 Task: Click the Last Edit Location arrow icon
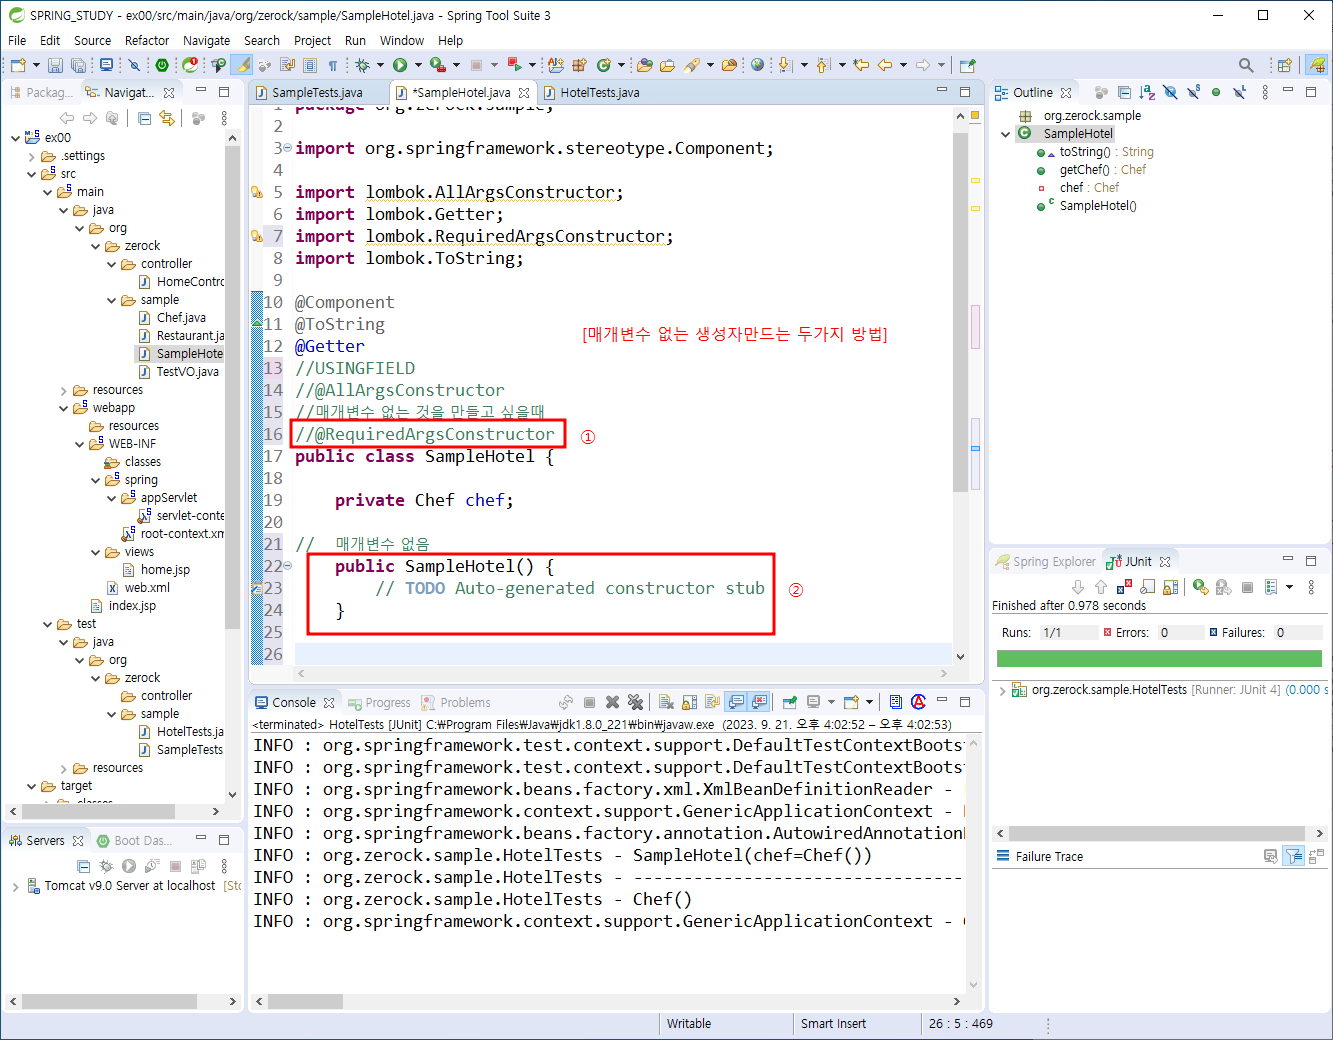click(861, 65)
